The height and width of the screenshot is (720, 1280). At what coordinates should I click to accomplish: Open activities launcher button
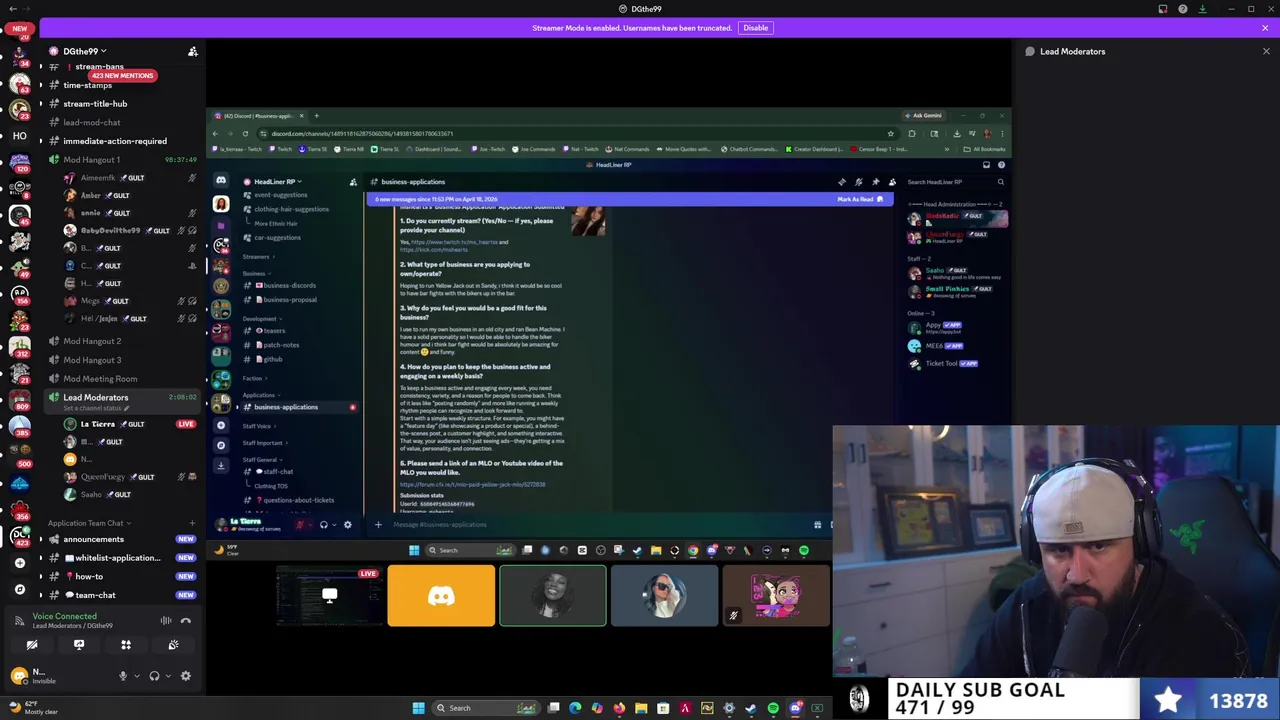[x=126, y=645]
